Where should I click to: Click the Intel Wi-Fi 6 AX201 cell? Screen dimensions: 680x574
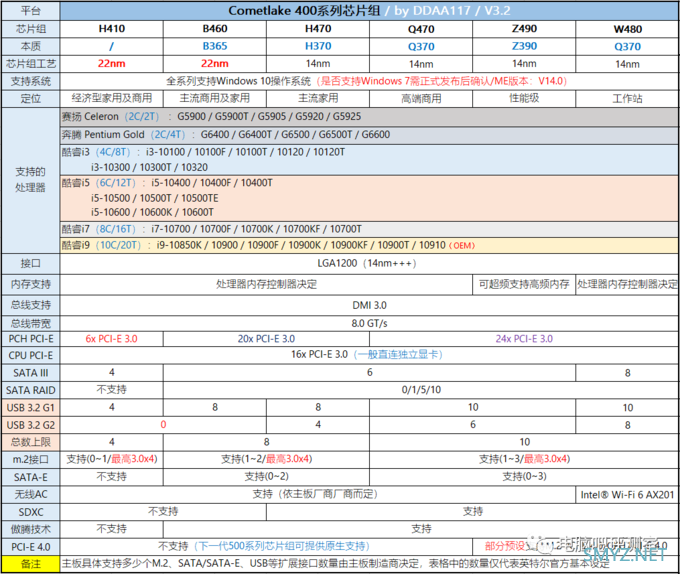627,495
